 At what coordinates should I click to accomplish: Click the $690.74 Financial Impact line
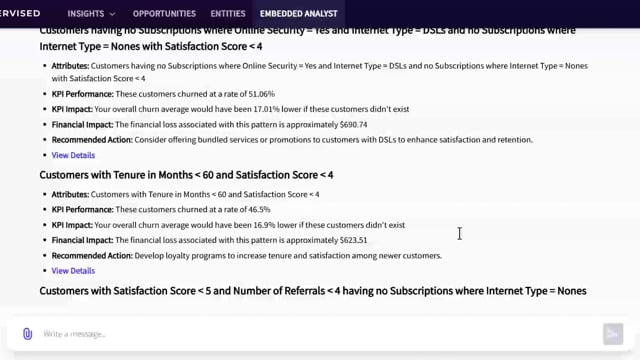[x=209, y=124]
